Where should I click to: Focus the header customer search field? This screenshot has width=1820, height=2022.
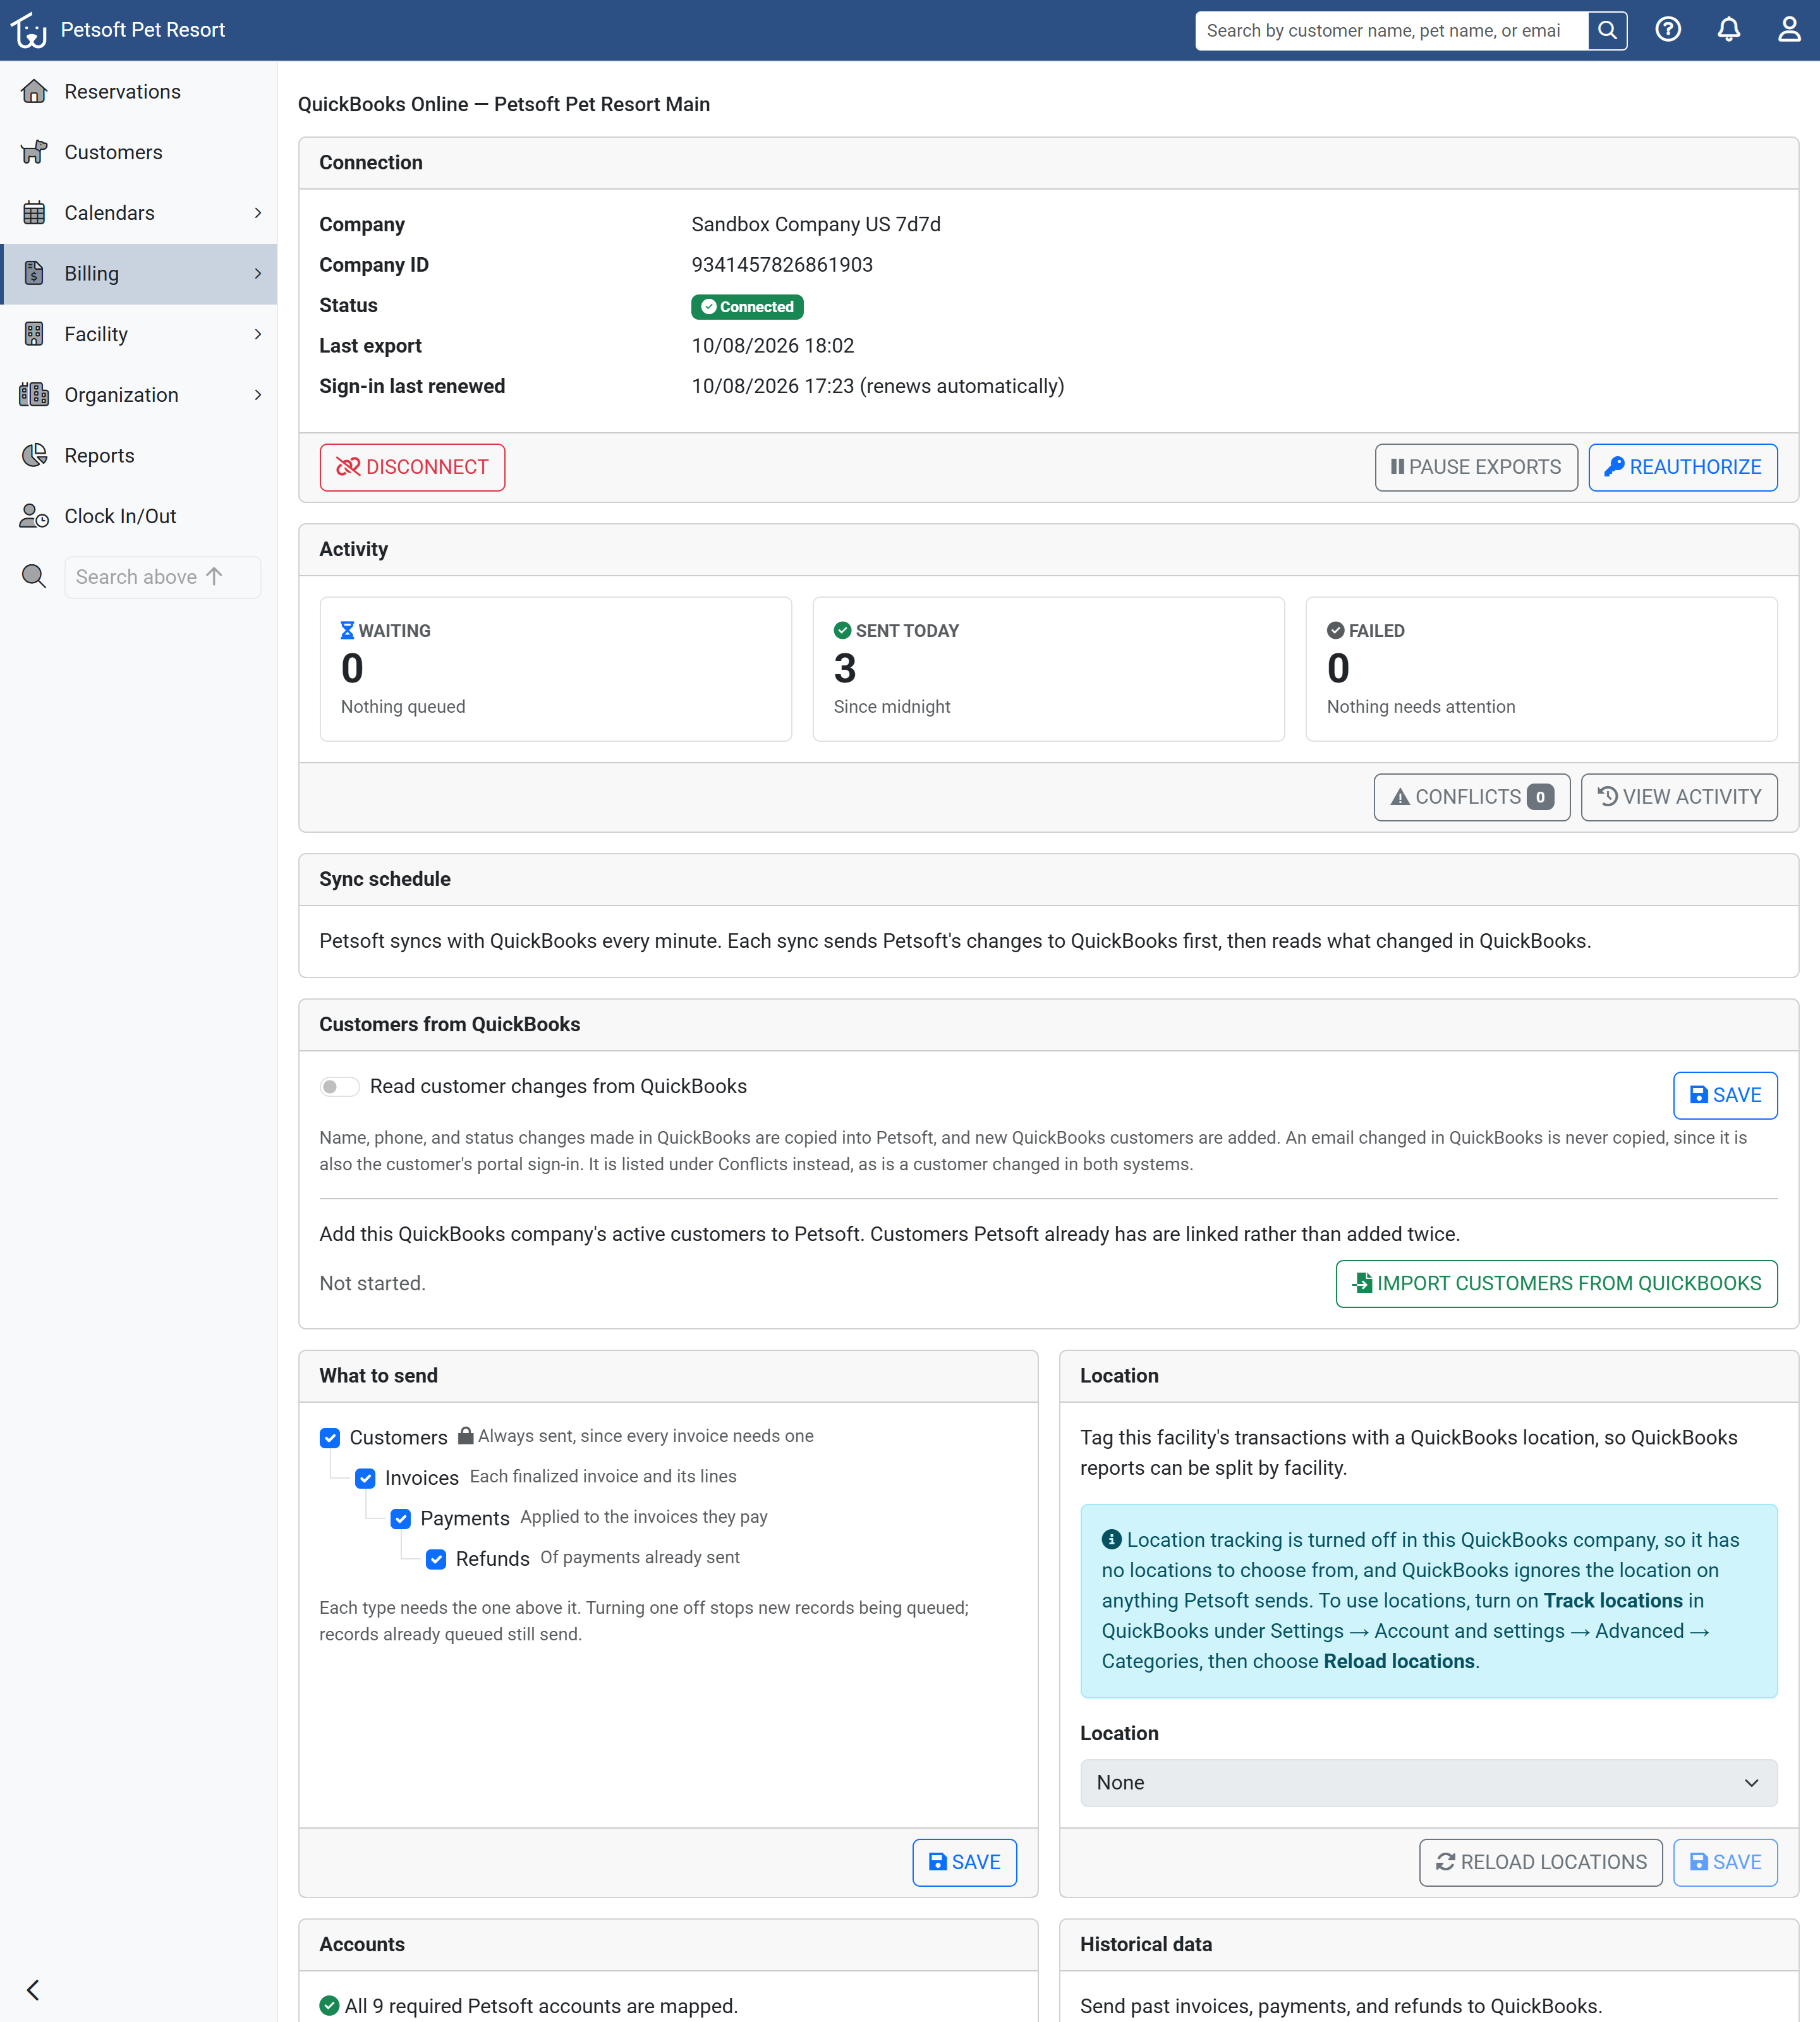[x=1391, y=30]
